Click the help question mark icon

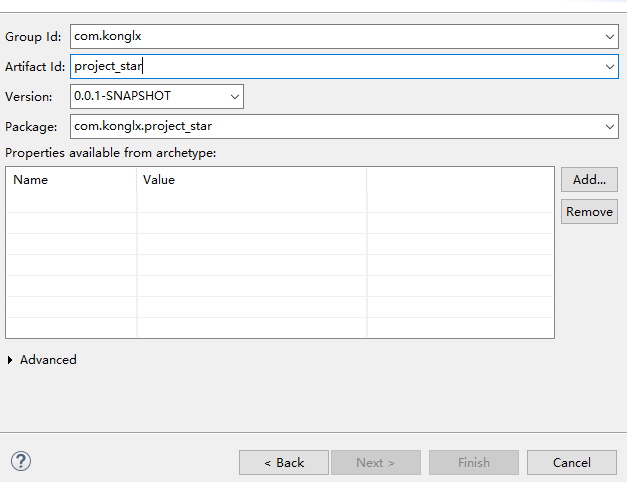click(x=21, y=461)
